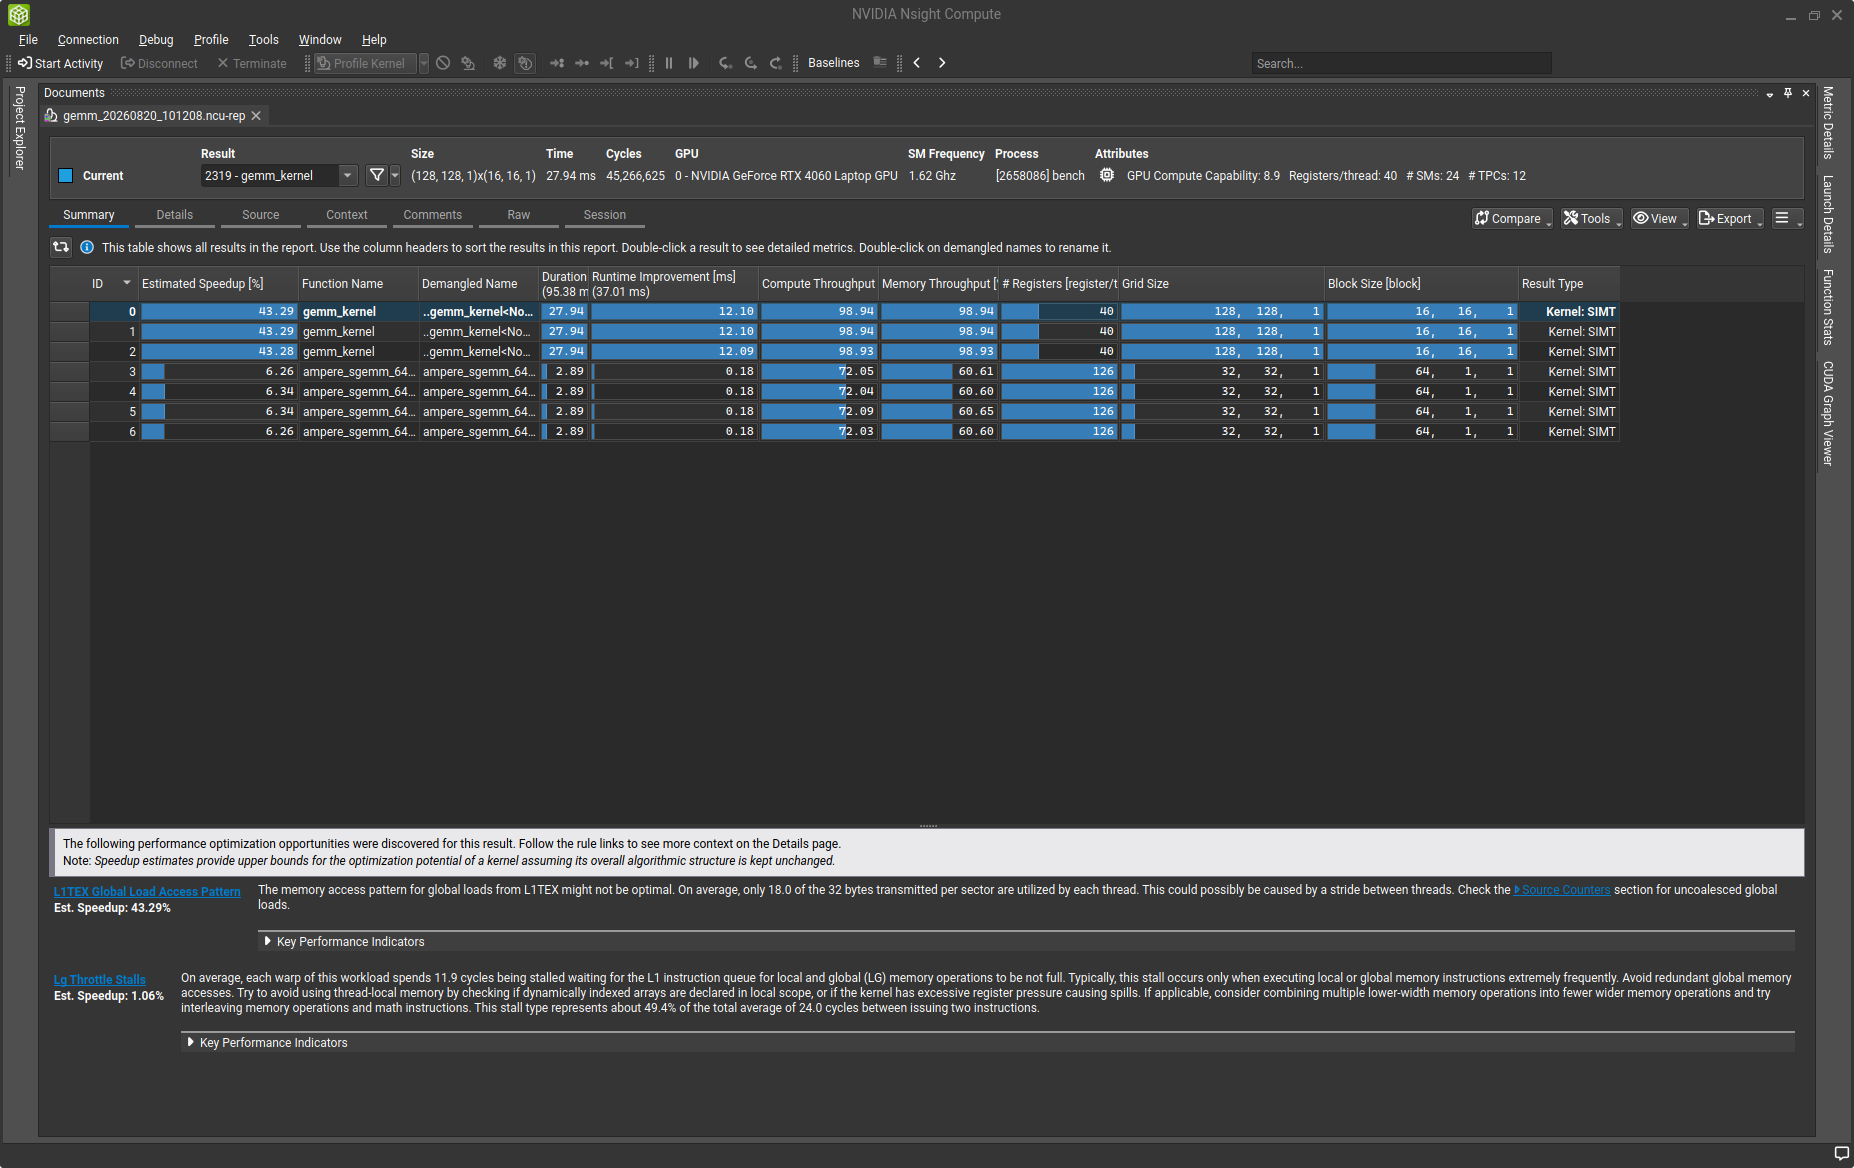Click the blue info icon
This screenshot has height=1168, width=1854.
pos(87,247)
